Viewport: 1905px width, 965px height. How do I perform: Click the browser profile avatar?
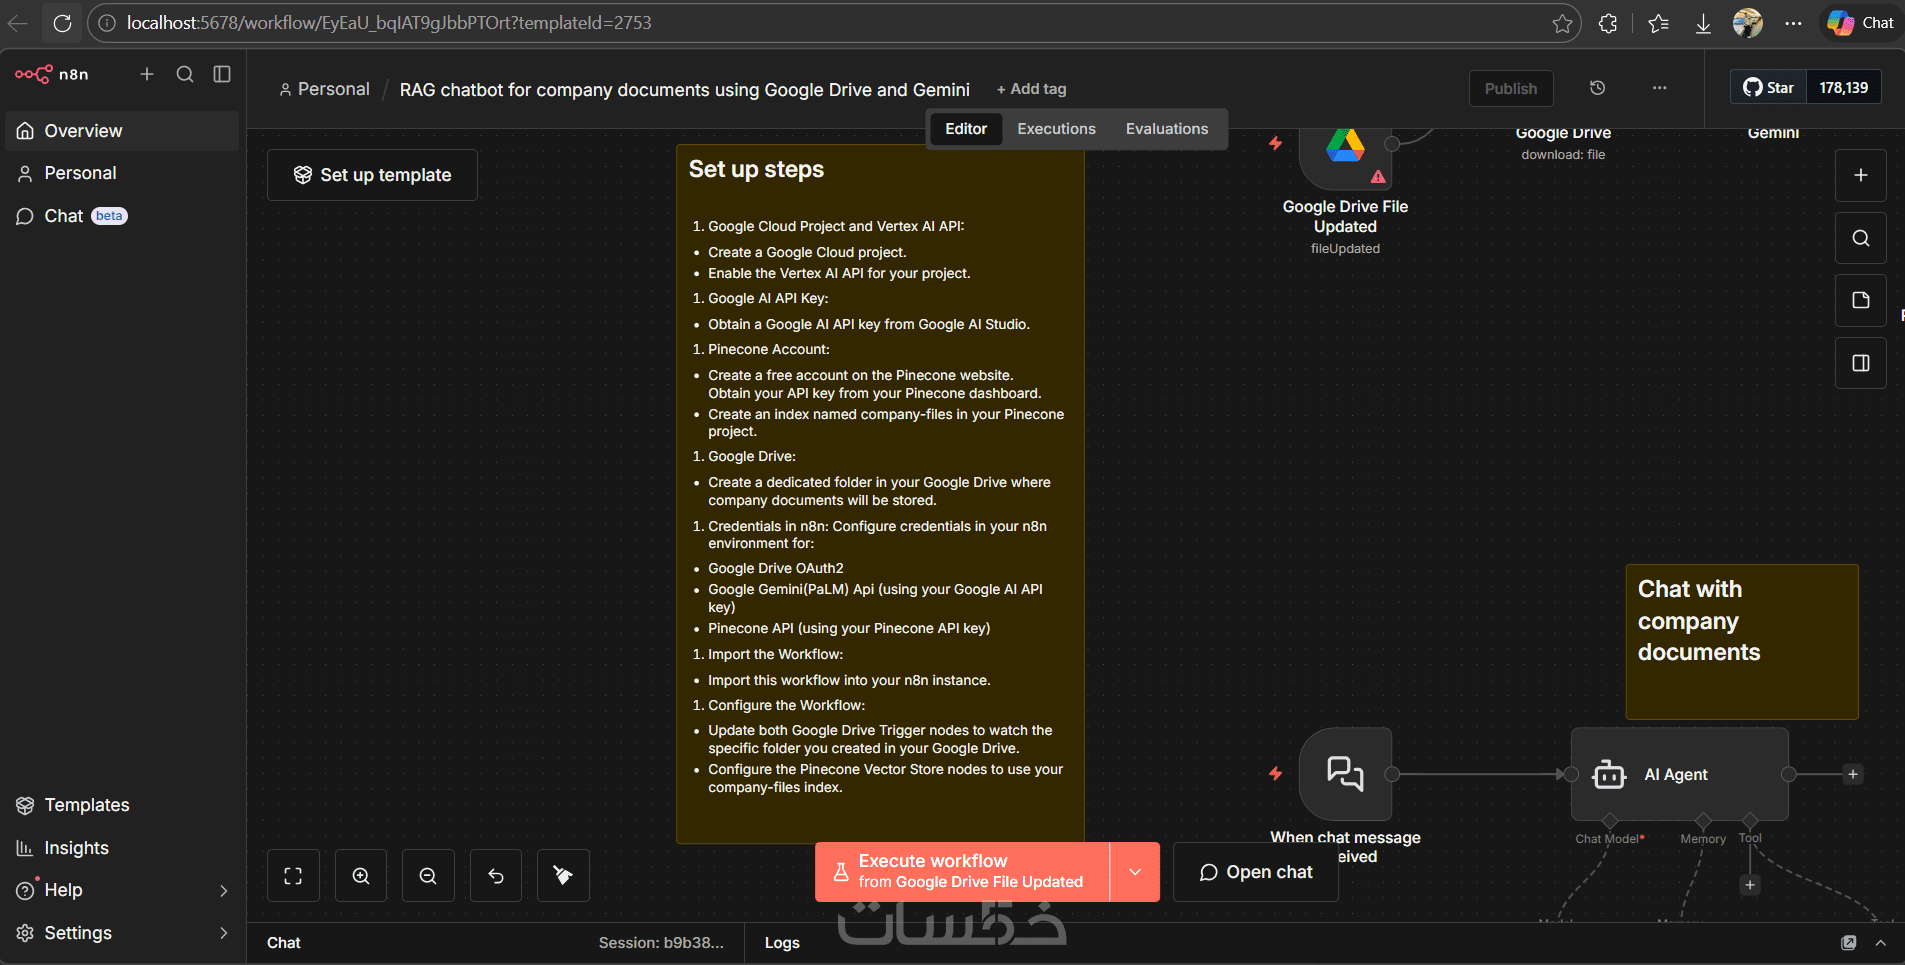click(x=1748, y=23)
